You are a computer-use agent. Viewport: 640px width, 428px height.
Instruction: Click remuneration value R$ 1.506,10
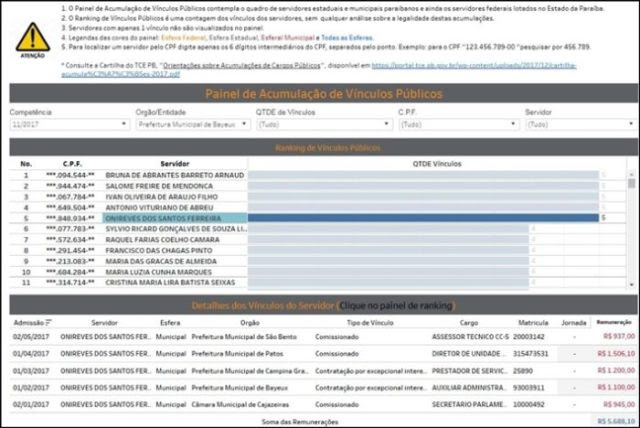616,354
